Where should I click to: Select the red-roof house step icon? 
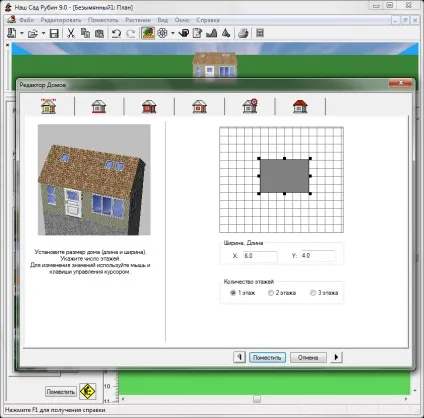click(300, 106)
